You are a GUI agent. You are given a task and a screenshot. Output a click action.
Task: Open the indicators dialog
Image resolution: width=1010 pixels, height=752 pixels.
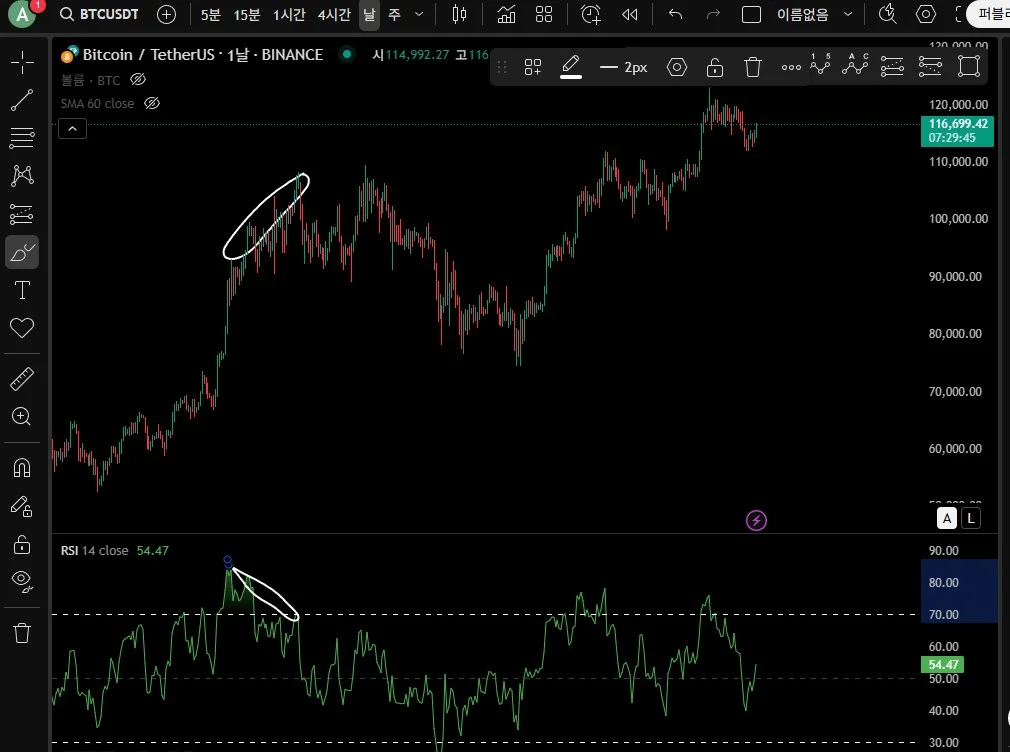pyautogui.click(x=506, y=14)
